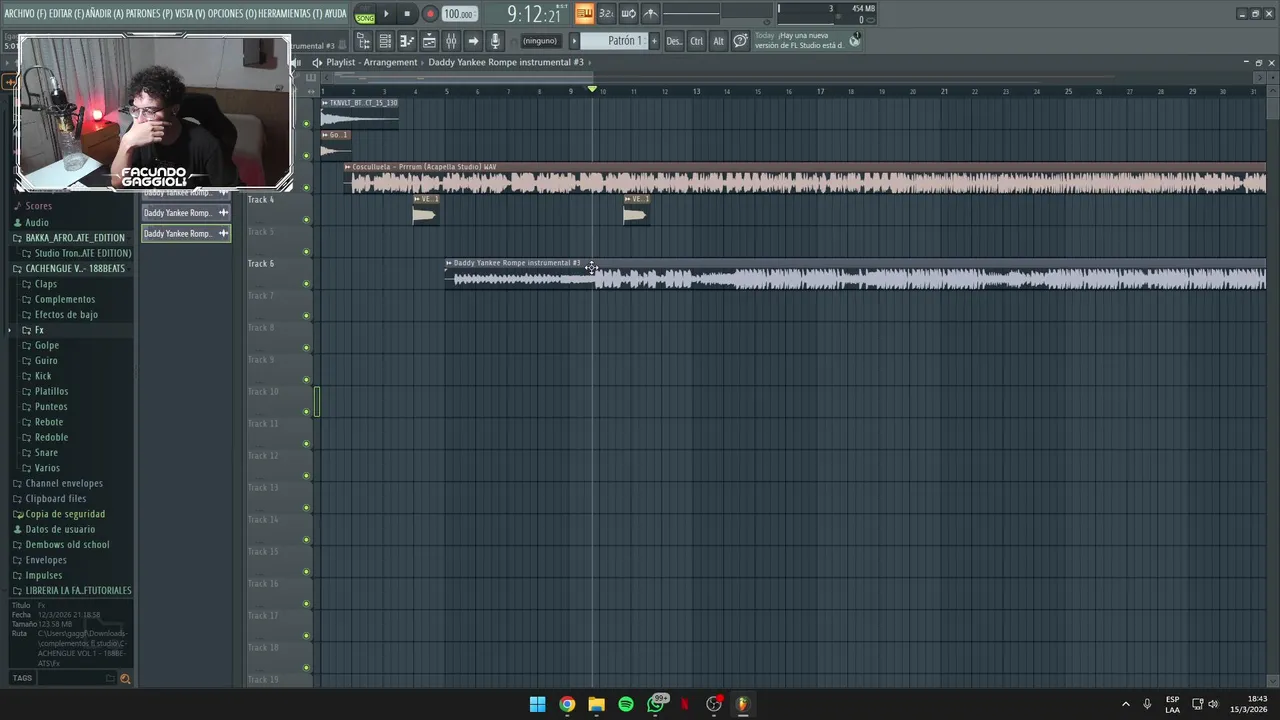The height and width of the screenshot is (720, 1280).
Task: Start playback with the Play button
Action: (x=386, y=14)
